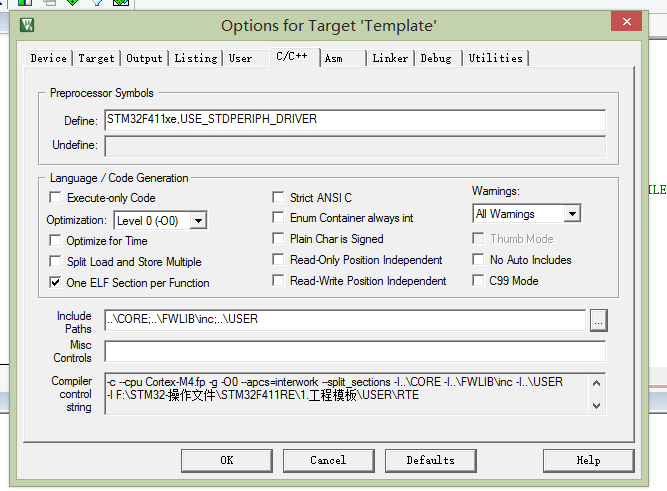Click the Define preprocessor symbols field

[355, 120]
